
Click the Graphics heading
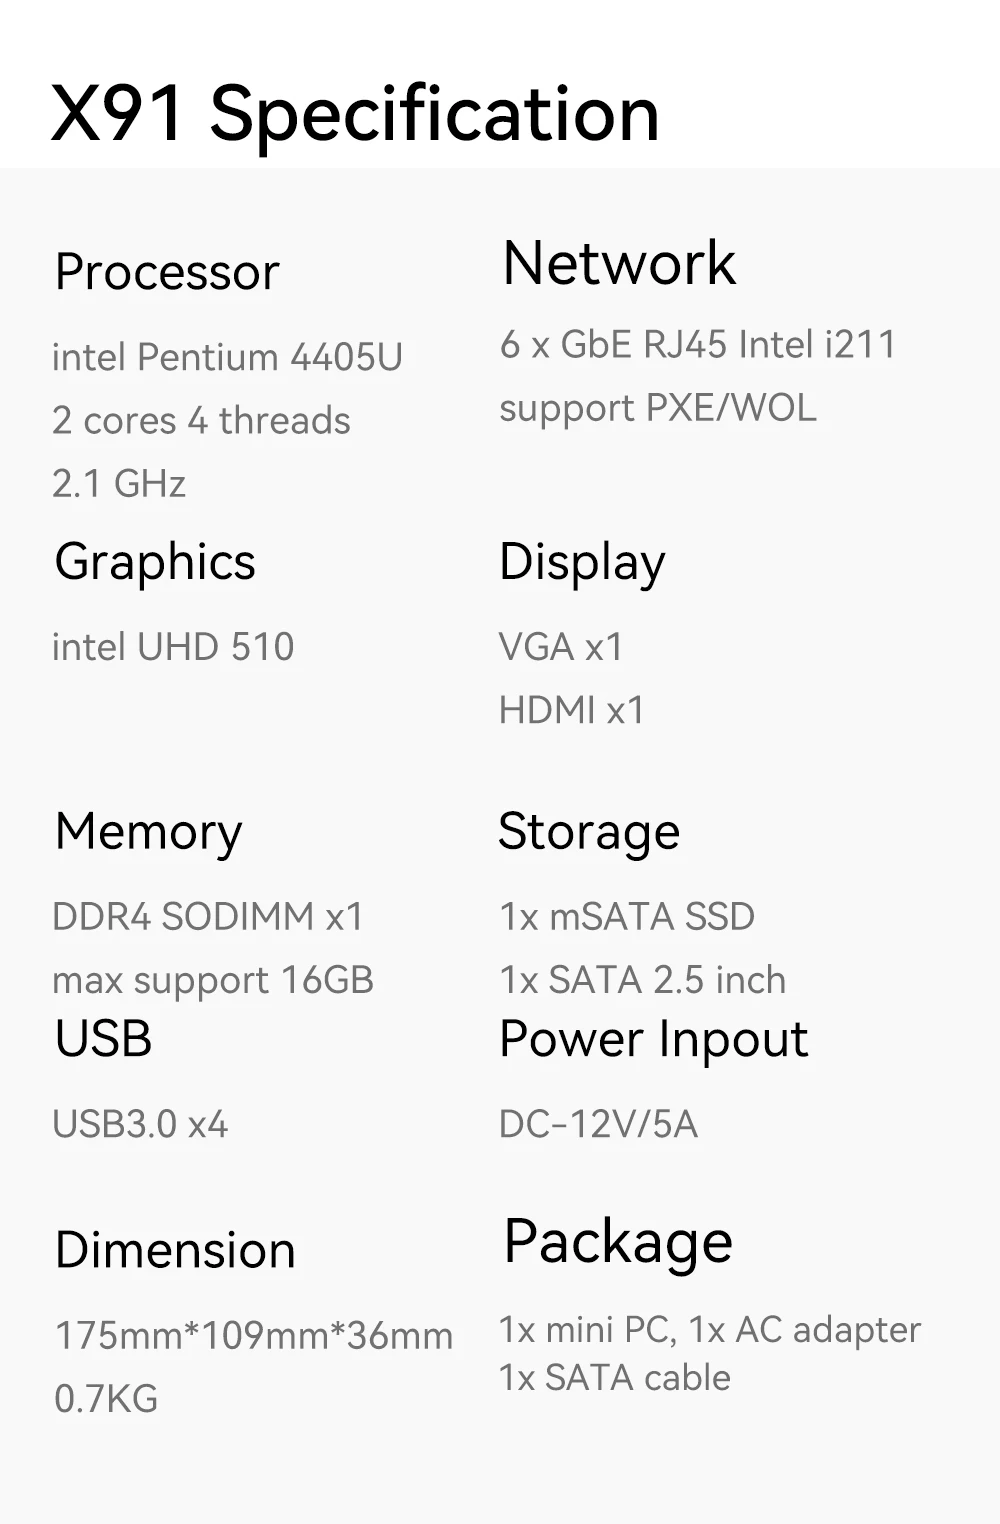(155, 562)
